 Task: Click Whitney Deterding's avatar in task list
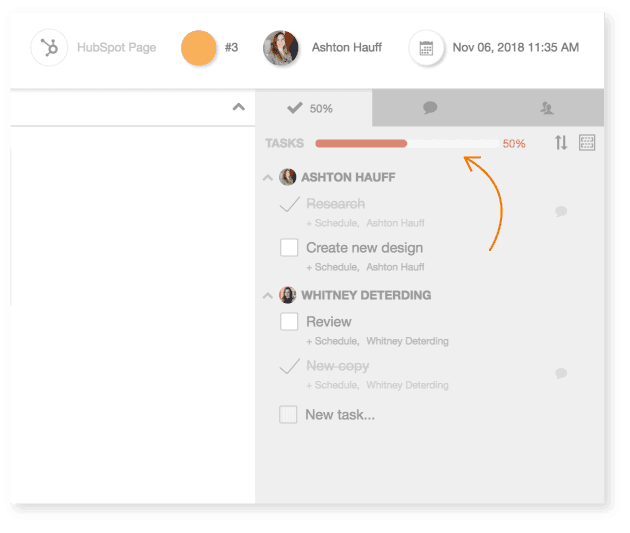click(x=288, y=295)
